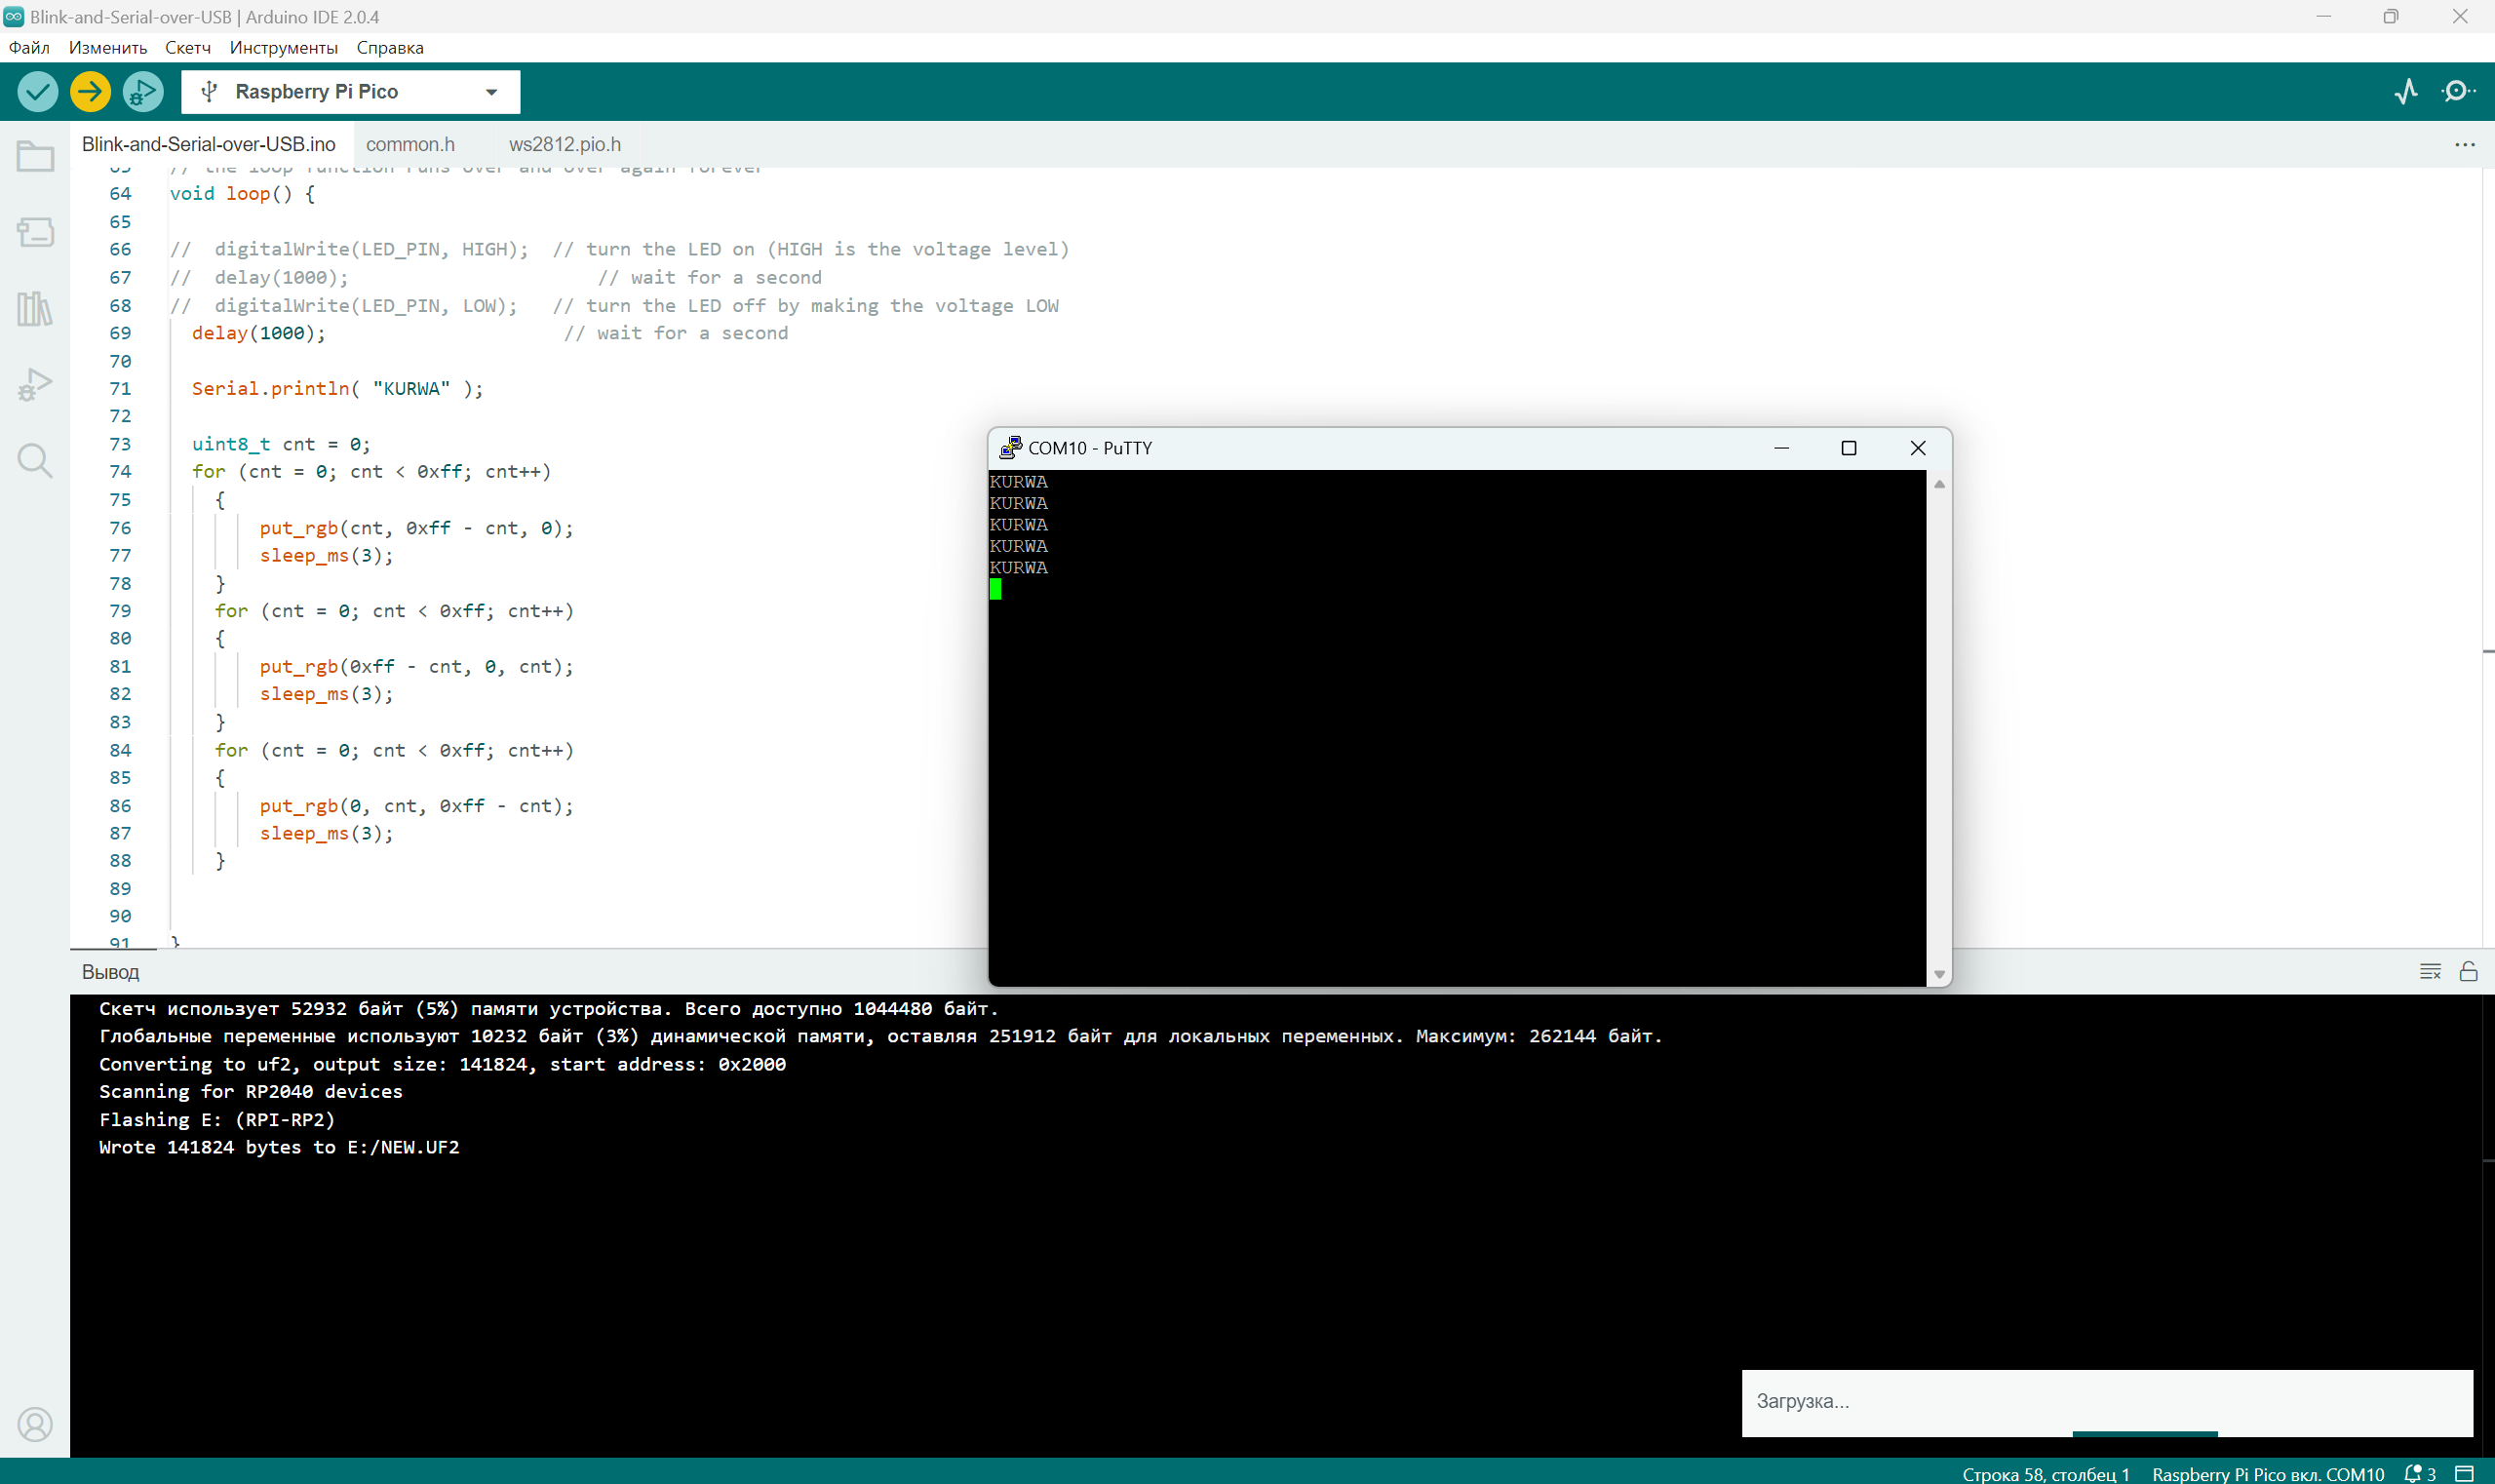Open the tab overflow three-dots menu
The image size is (2495, 1484).
tap(2464, 145)
